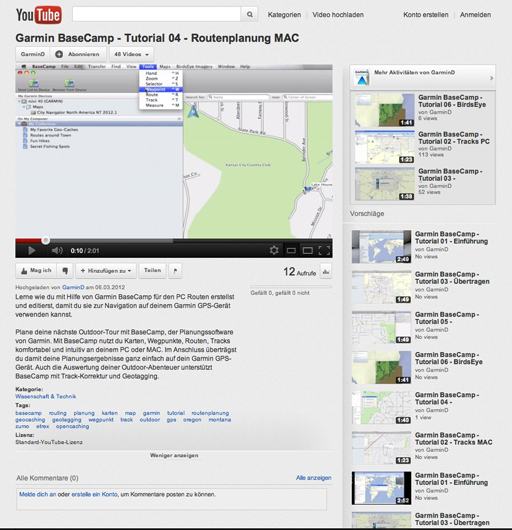Open the GarminD channel button
This screenshot has width=512, height=530.
(x=32, y=54)
